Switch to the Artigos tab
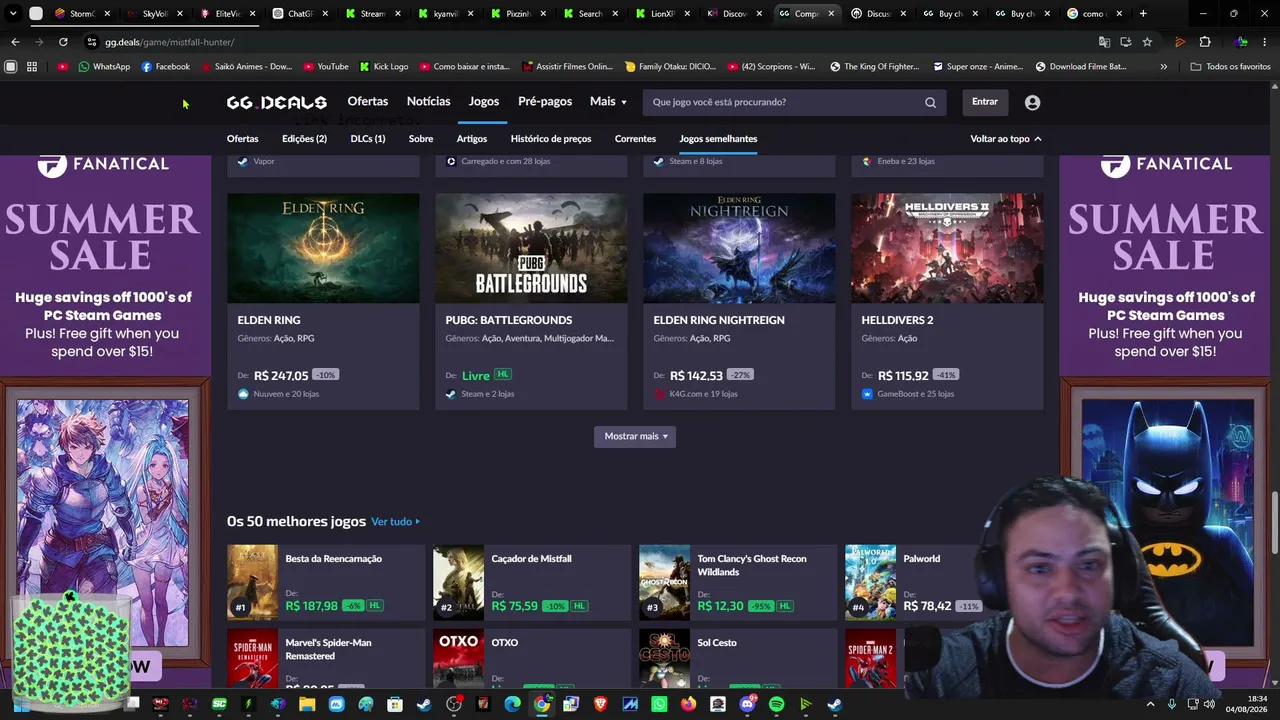This screenshot has height=720, width=1280. [472, 139]
